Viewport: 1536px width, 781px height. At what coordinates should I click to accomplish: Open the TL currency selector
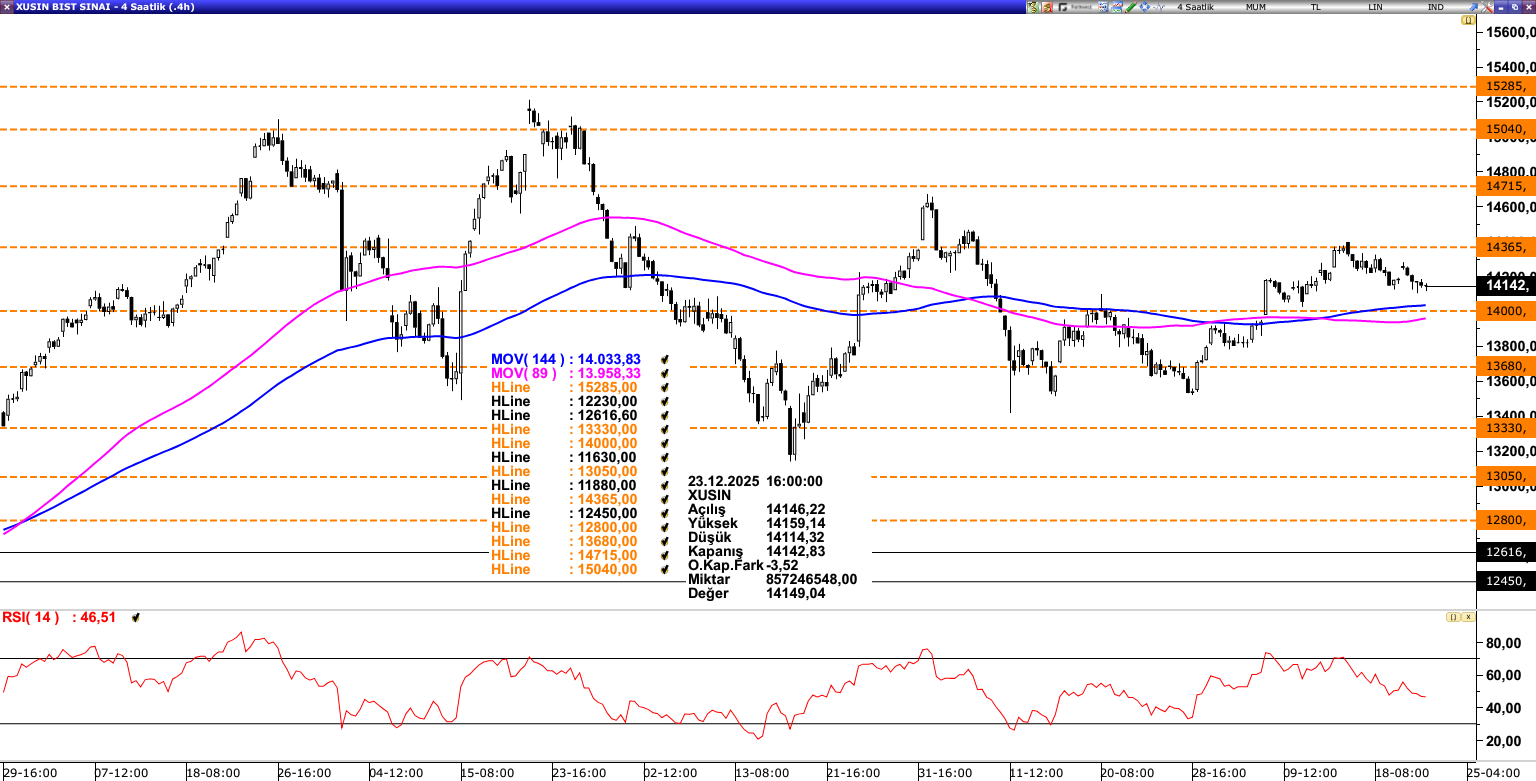point(1316,7)
